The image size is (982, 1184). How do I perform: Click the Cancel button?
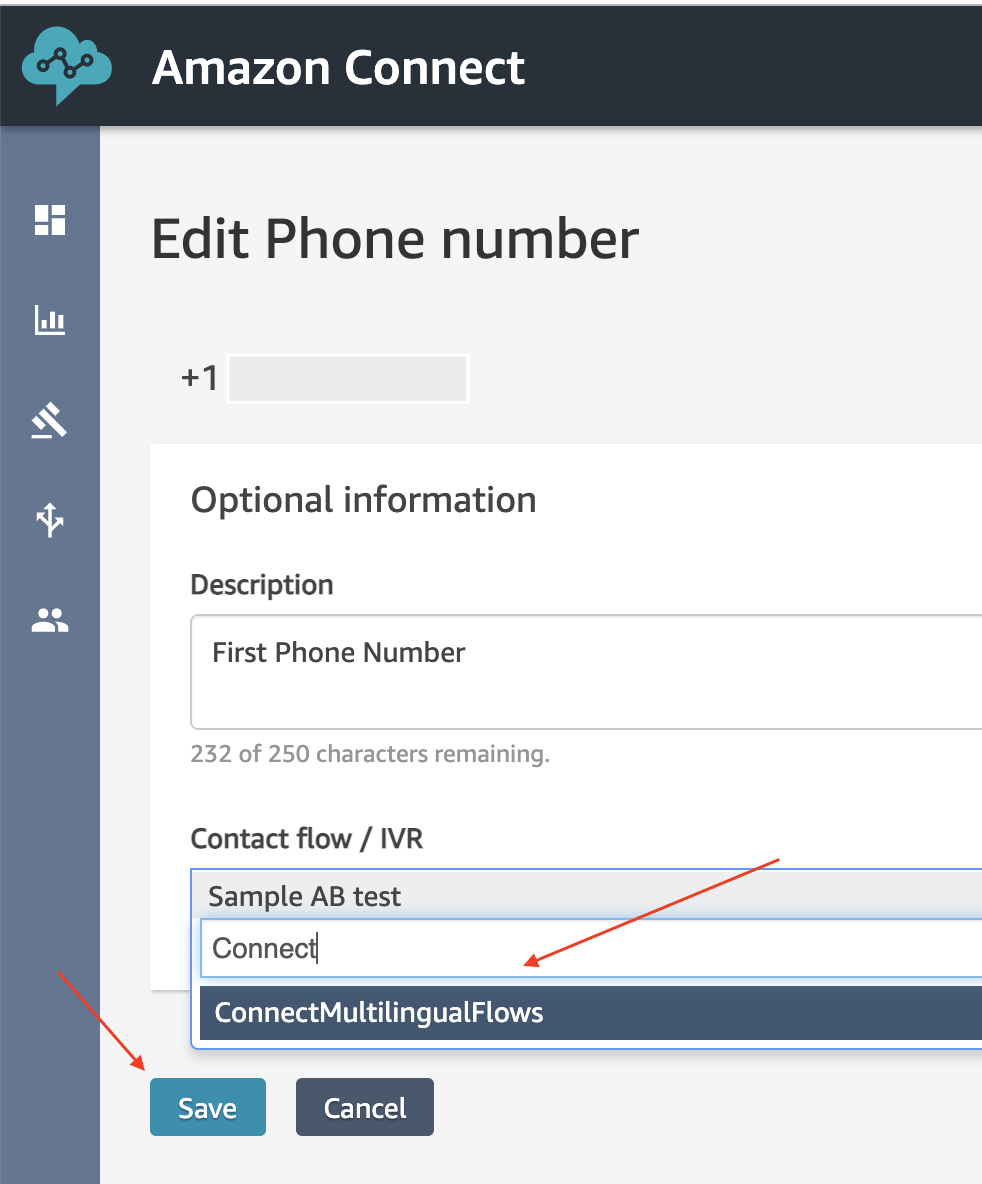365,1107
